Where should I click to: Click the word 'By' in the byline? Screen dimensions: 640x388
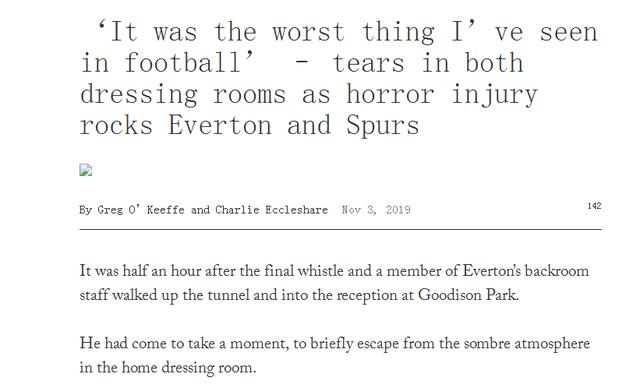tap(86, 210)
